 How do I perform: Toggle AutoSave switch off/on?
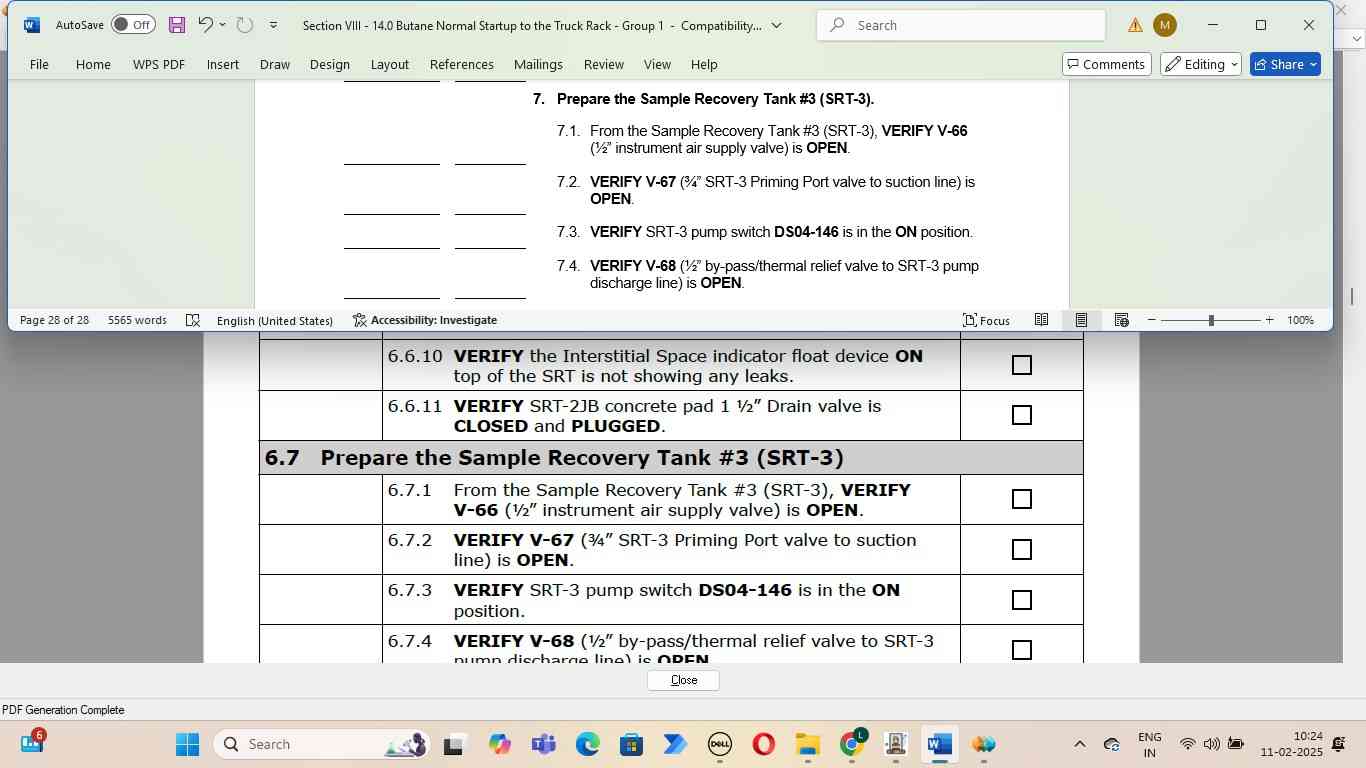[132, 25]
